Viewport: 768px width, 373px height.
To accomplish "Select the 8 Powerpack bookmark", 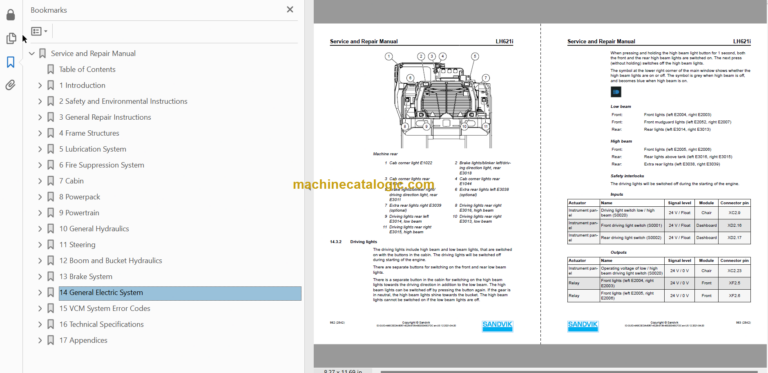I will (80, 197).
